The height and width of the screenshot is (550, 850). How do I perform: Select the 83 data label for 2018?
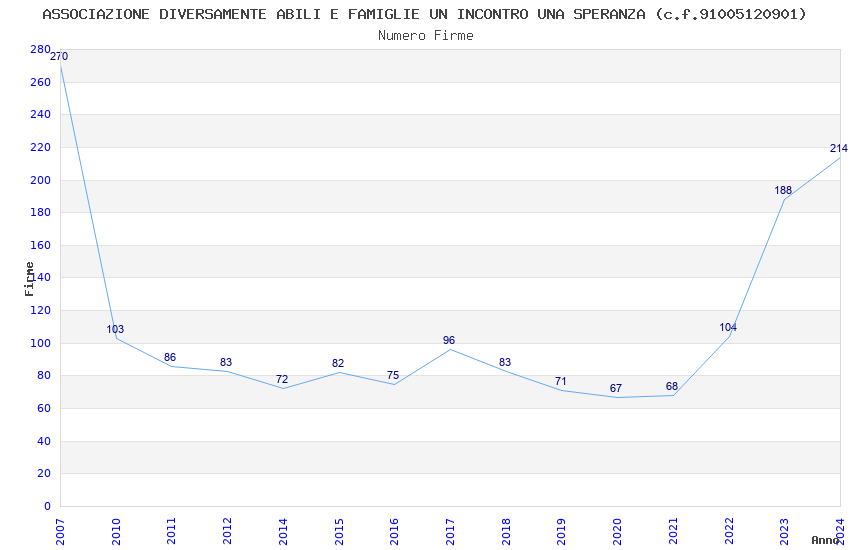coord(505,362)
